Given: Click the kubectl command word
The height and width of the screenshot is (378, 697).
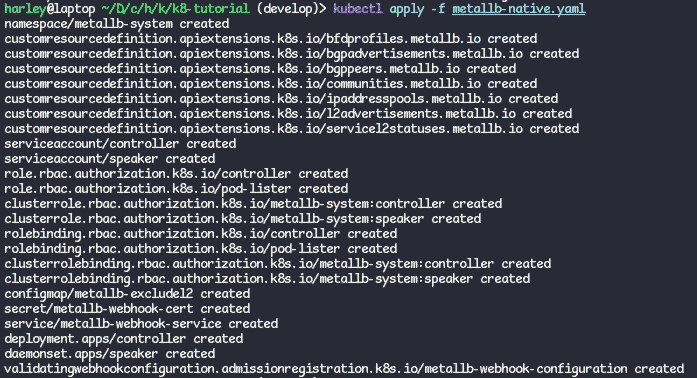Looking at the screenshot, I should (x=357, y=9).
